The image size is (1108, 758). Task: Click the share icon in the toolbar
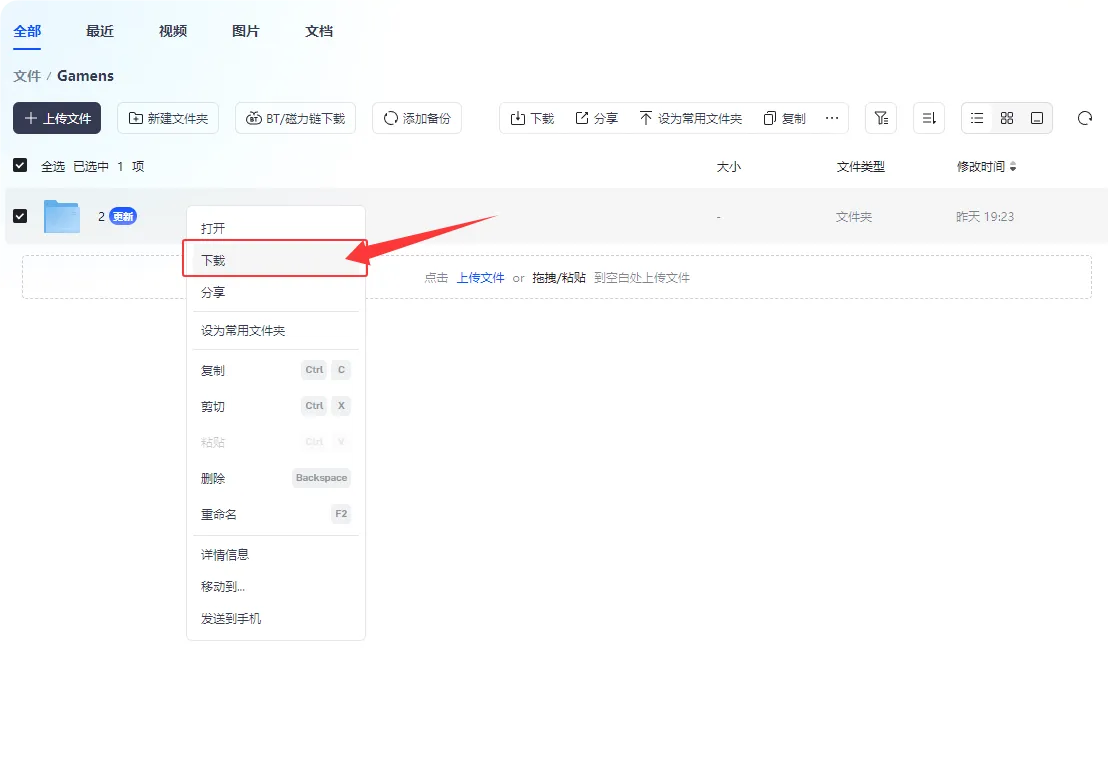coord(587,117)
